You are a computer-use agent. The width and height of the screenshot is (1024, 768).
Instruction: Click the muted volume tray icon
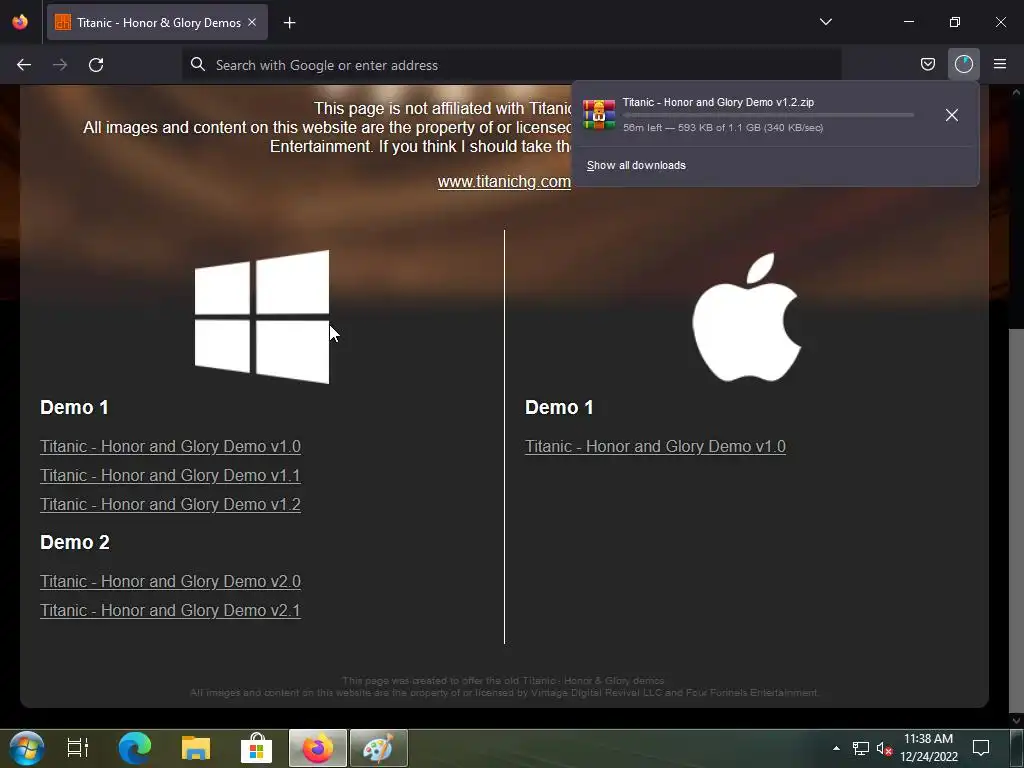tap(884, 748)
